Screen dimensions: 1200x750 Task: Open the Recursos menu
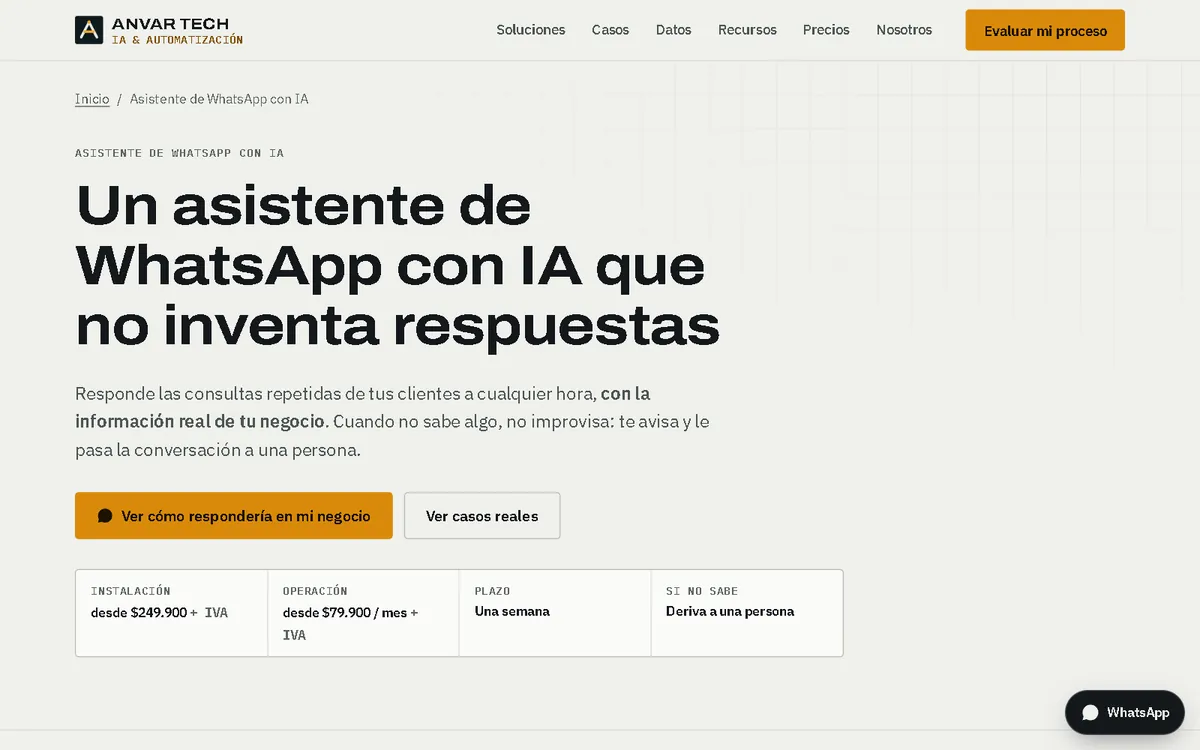(x=747, y=30)
